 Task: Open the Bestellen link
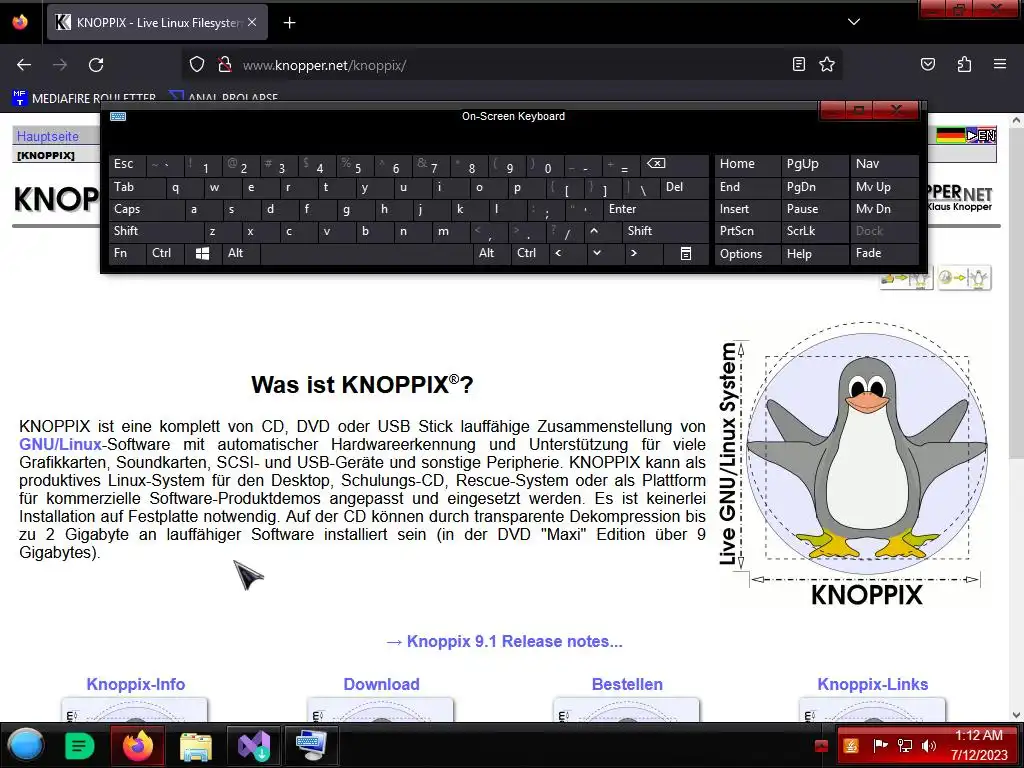[x=627, y=684]
